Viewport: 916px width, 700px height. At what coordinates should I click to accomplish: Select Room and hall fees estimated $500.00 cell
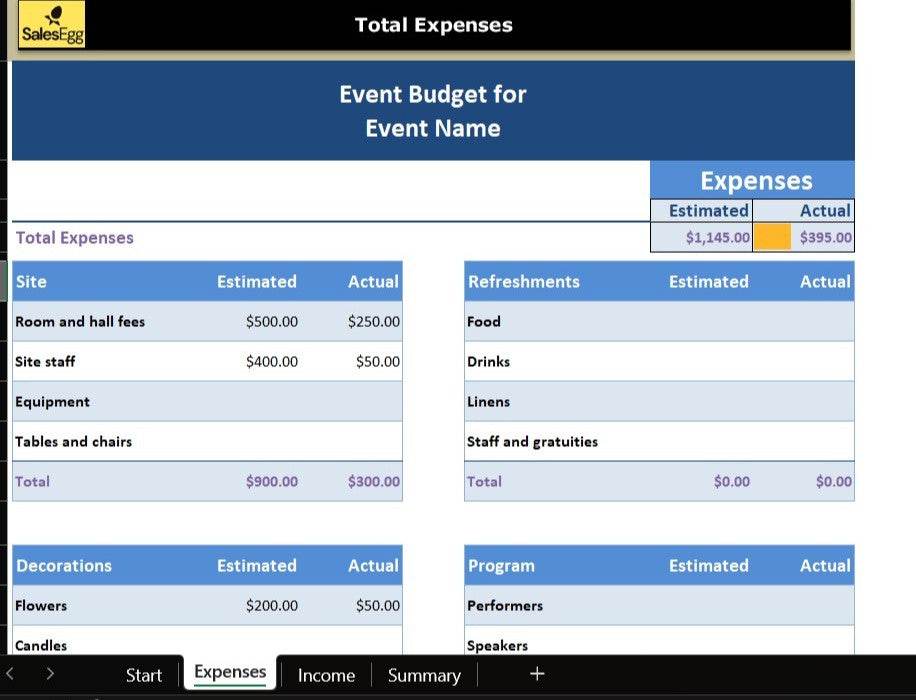[272, 322]
